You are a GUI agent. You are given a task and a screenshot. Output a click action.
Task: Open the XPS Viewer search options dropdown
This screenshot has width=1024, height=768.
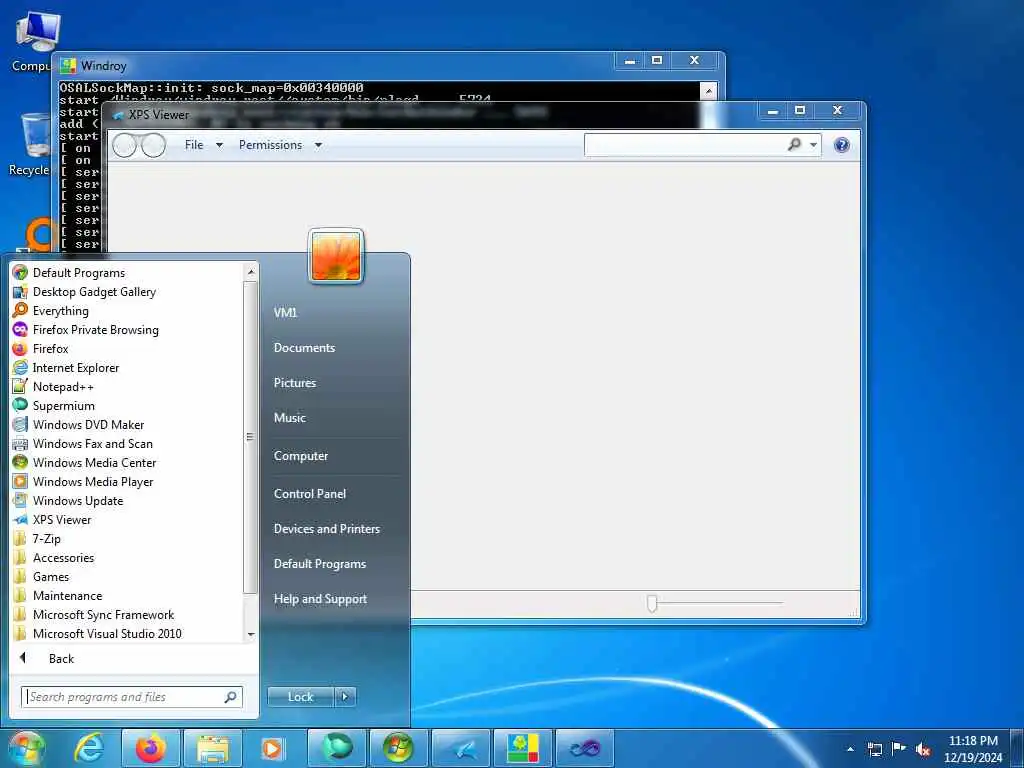coord(814,145)
